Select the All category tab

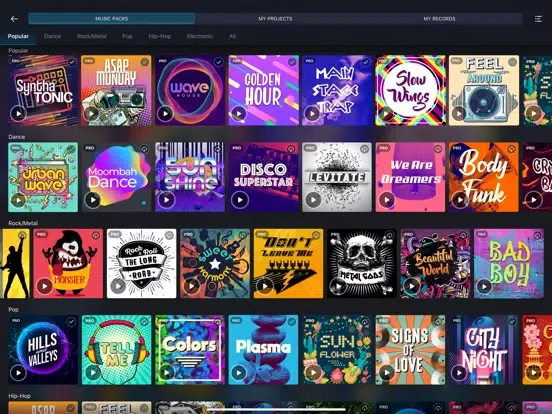[232, 36]
